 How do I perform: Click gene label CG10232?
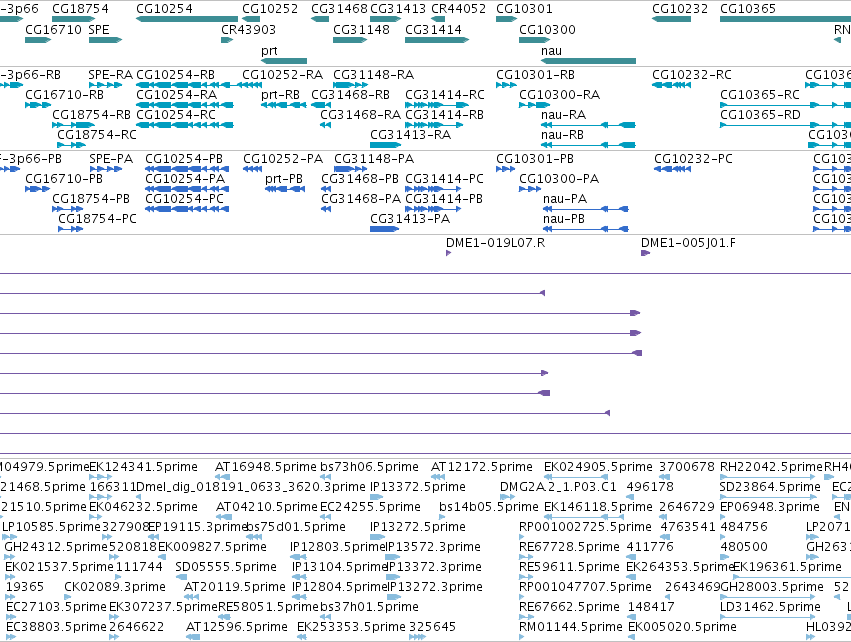point(680,9)
